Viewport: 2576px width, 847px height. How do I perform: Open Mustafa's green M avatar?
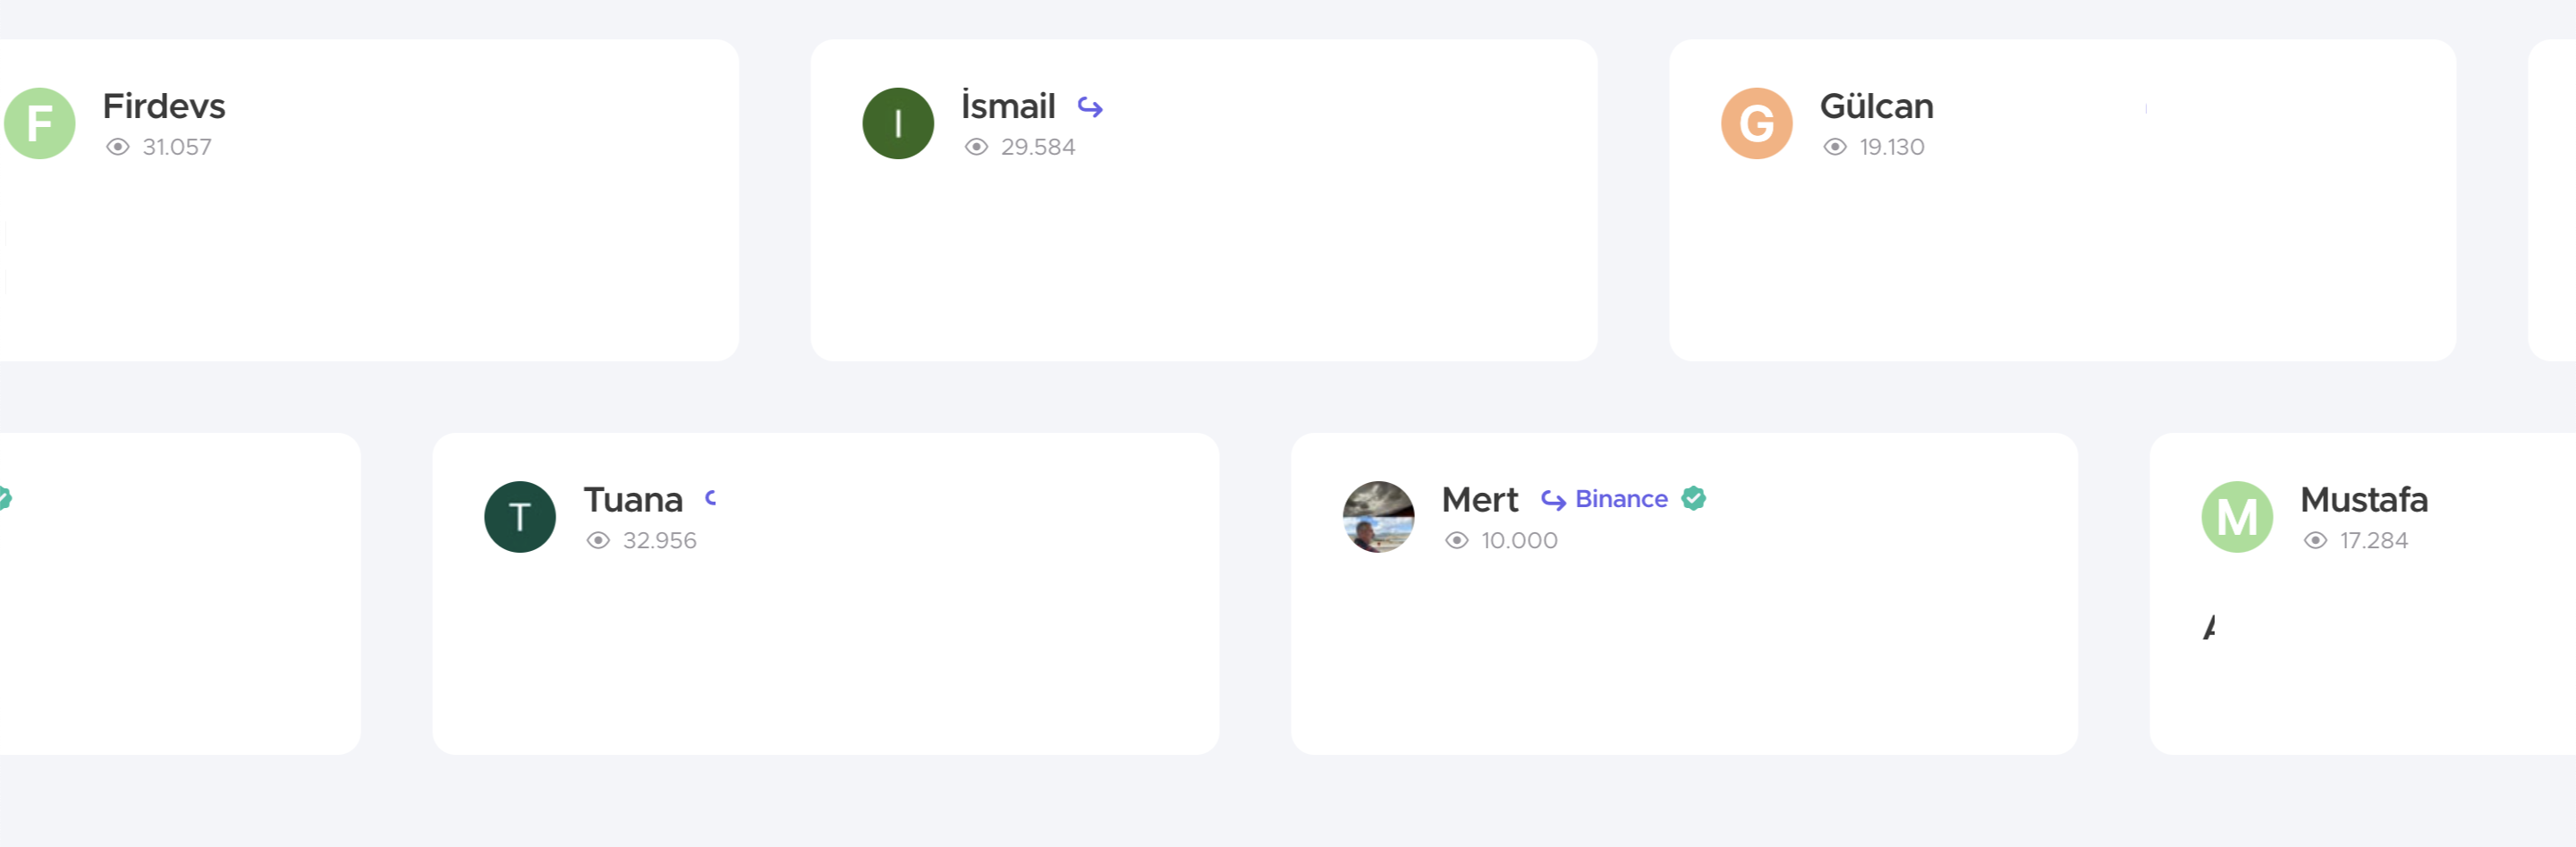[2237, 517]
